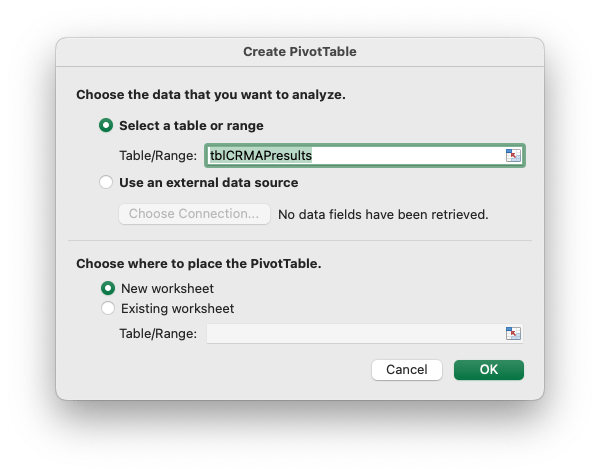This screenshot has width=600, height=474.
Task: Click the empty Table/Range field under Existing worksheet
Action: 355,334
